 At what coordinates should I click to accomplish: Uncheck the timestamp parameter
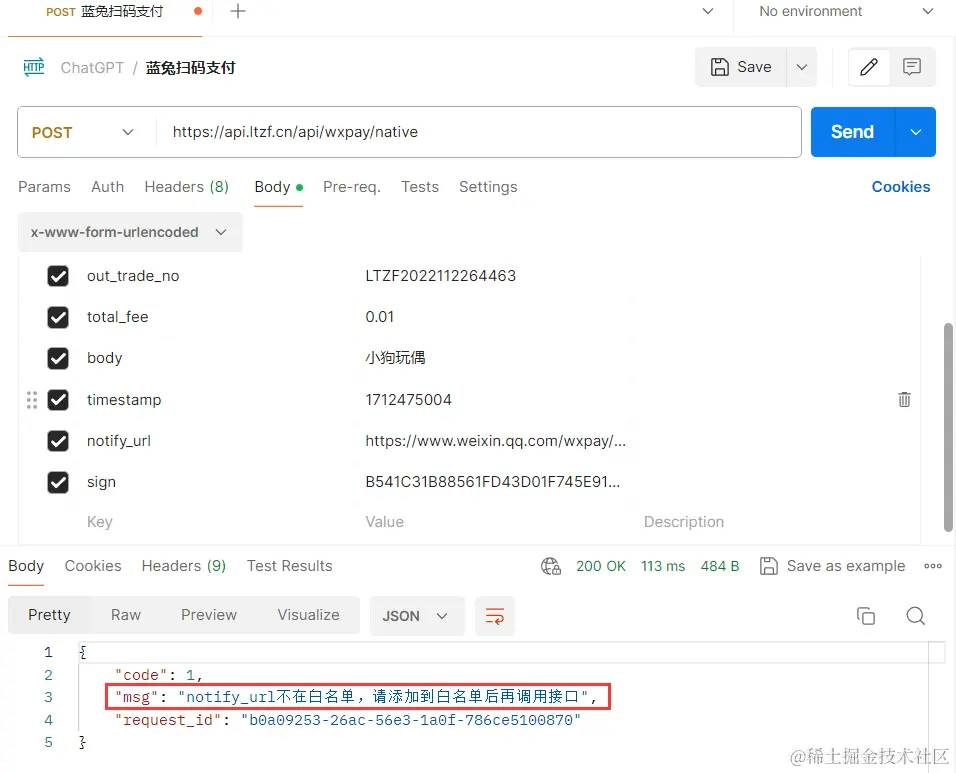tap(58, 400)
